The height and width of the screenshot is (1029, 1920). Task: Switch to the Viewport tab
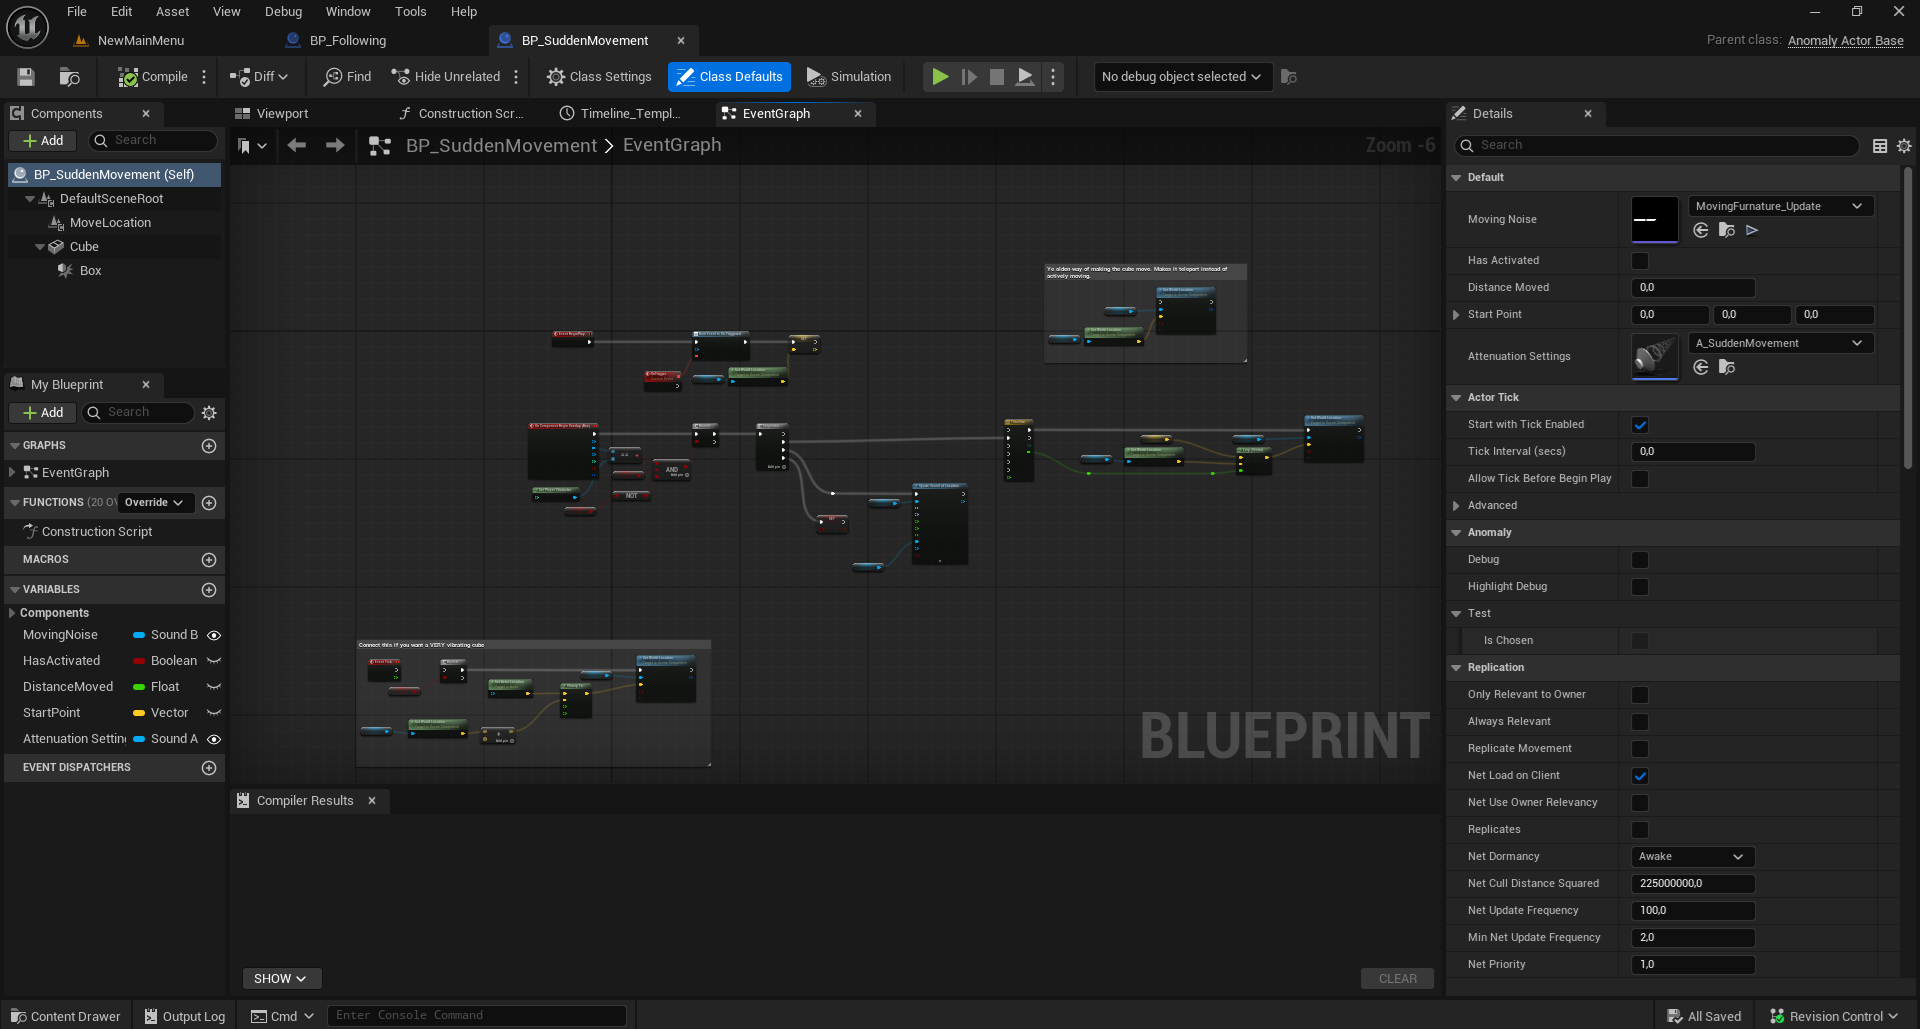(282, 114)
